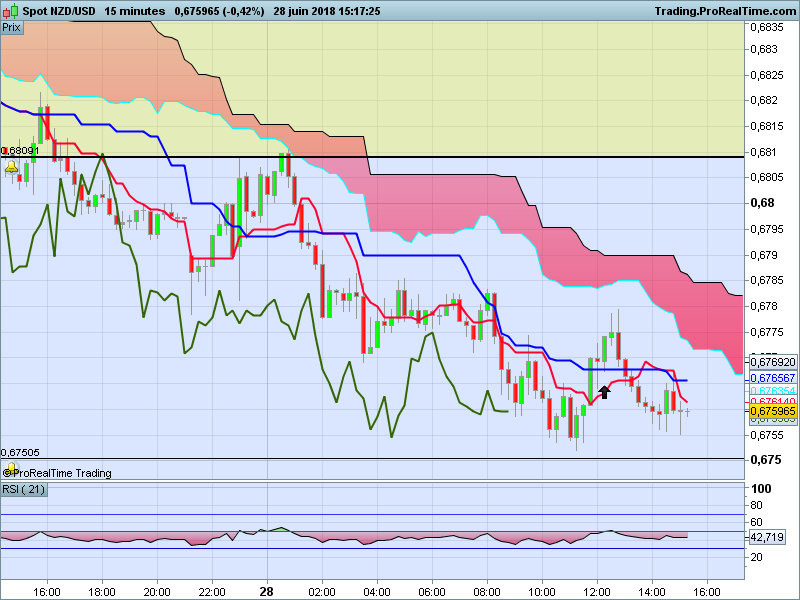Click the Spot NZD/USD instrument title
The width and height of the screenshot is (800, 600).
tap(58, 11)
